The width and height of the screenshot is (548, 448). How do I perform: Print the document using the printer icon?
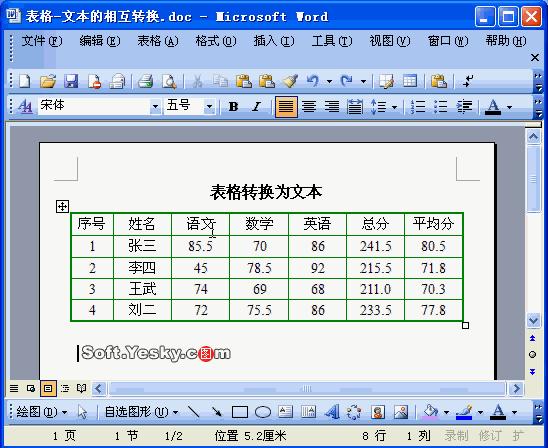click(145, 81)
